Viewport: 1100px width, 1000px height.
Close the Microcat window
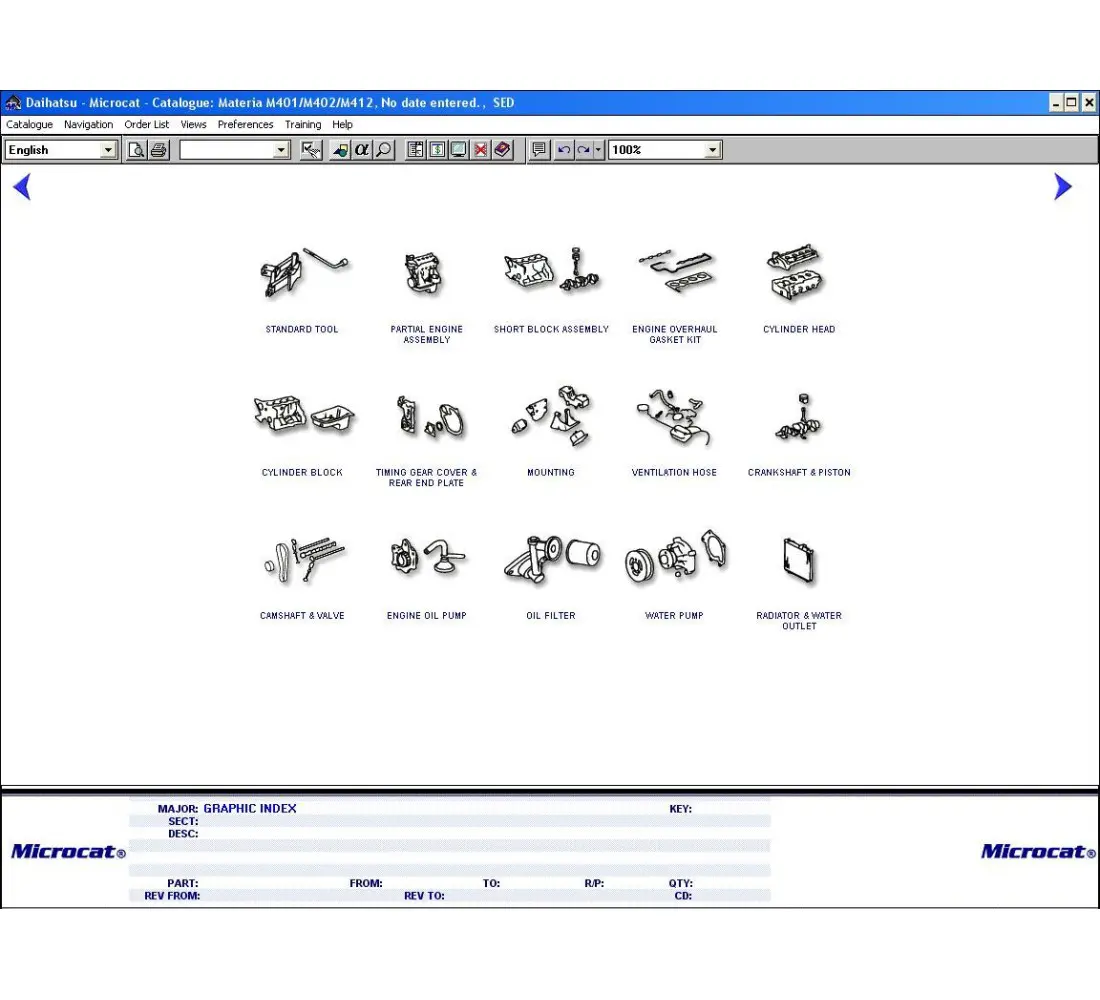[x=1089, y=103]
